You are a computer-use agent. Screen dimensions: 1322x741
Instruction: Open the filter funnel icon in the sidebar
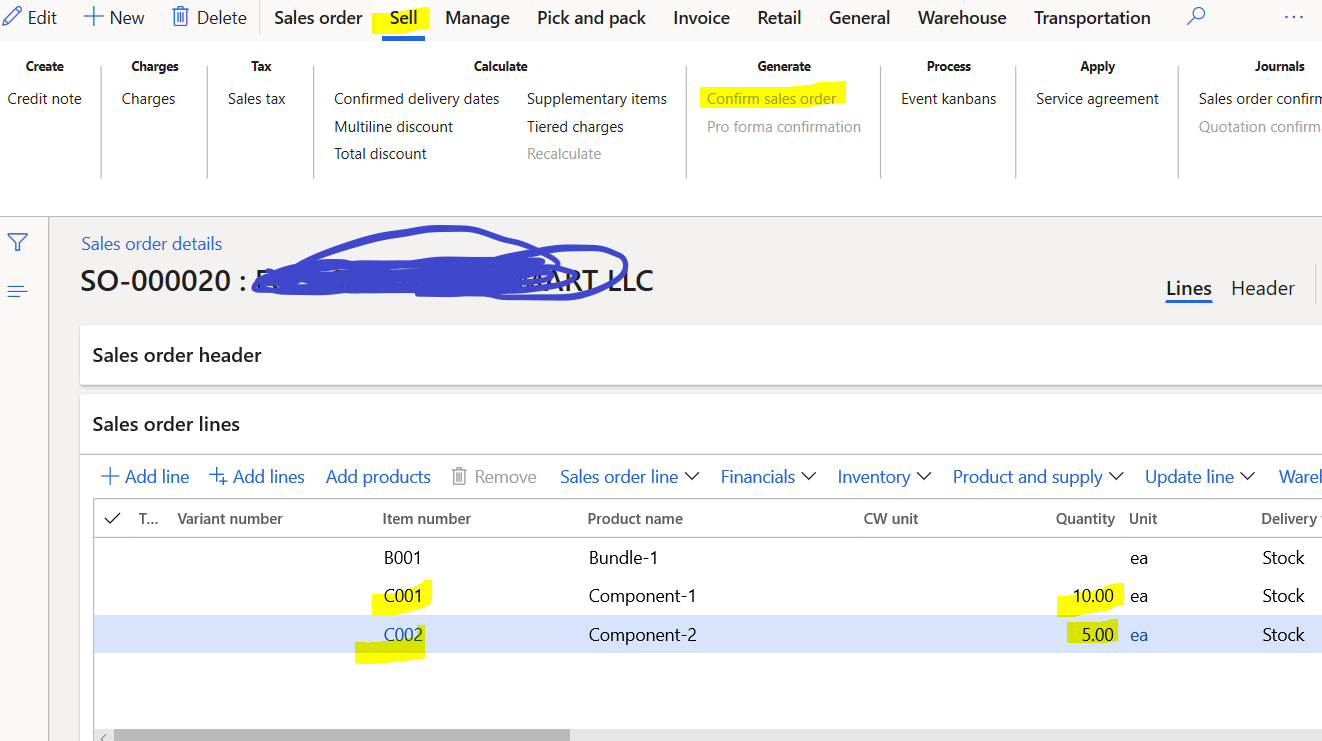point(17,242)
